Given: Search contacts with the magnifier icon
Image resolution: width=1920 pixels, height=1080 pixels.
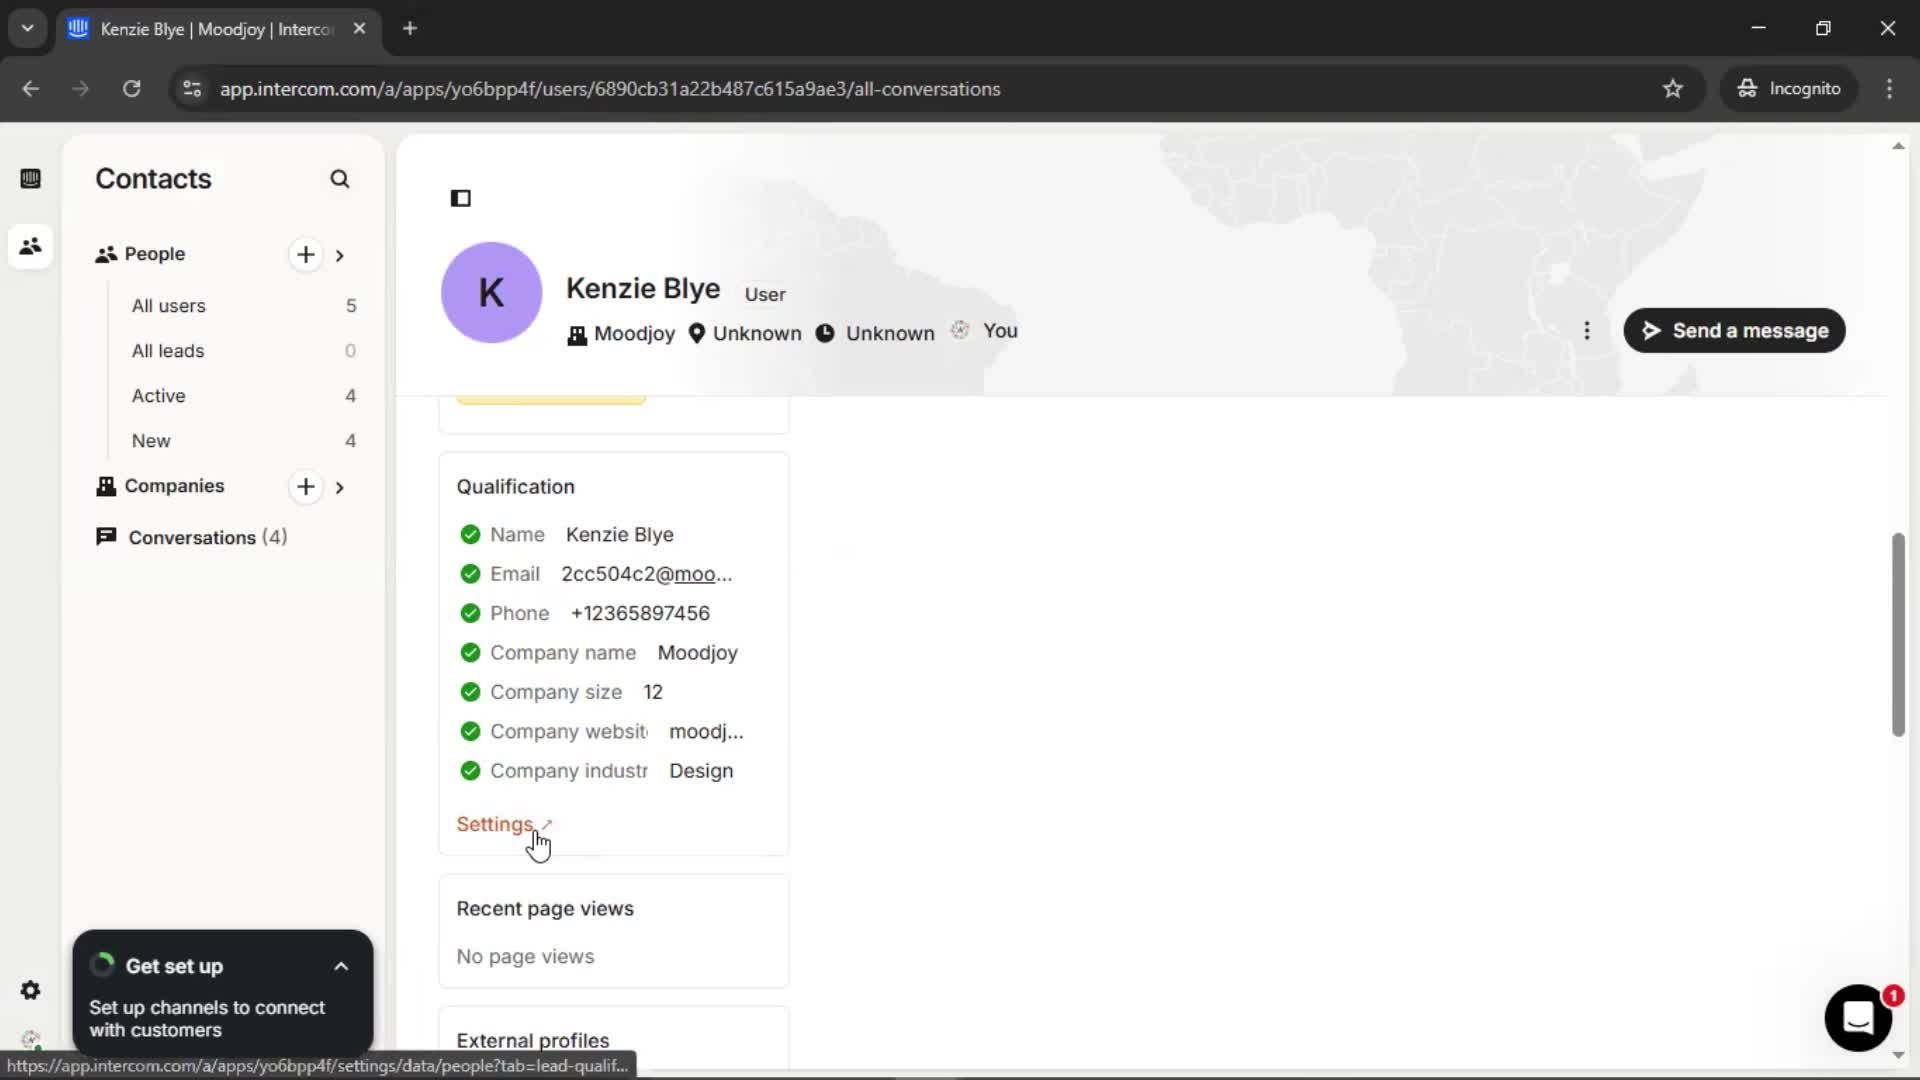Looking at the screenshot, I should click(340, 179).
